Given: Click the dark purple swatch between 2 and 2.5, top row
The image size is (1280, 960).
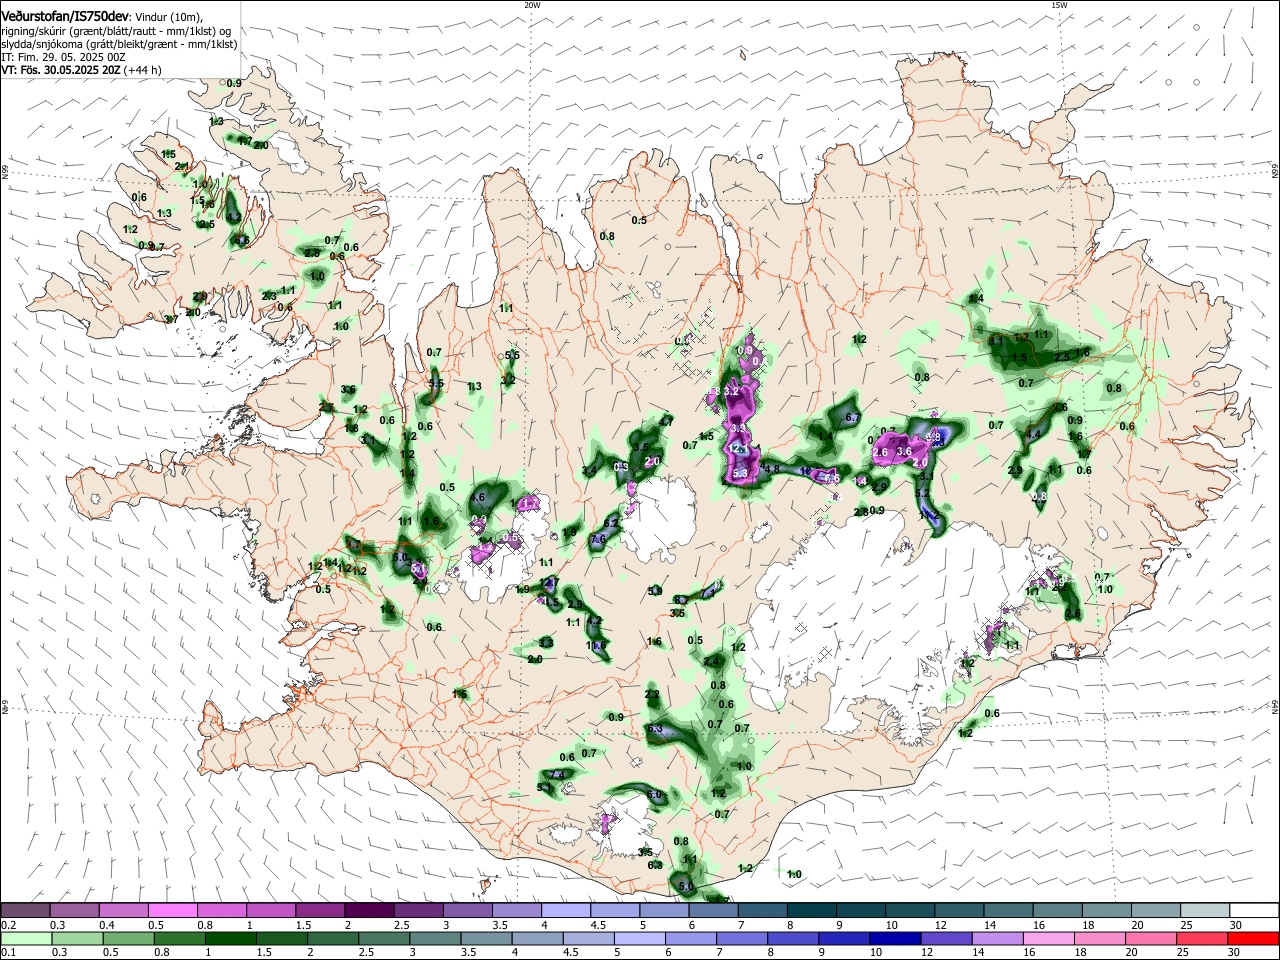Looking at the screenshot, I should pos(368,911).
